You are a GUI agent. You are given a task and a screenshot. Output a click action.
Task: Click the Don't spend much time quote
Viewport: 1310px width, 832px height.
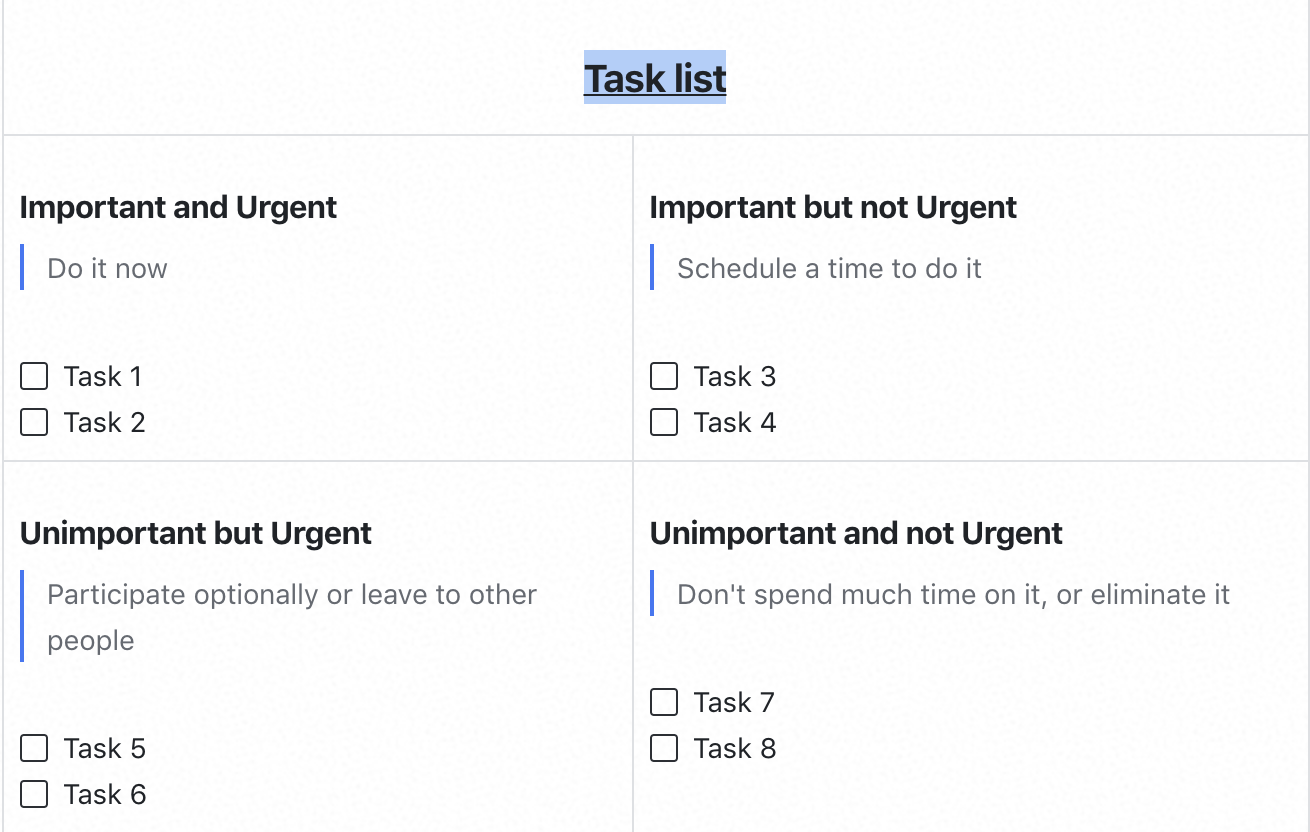[x=953, y=594]
